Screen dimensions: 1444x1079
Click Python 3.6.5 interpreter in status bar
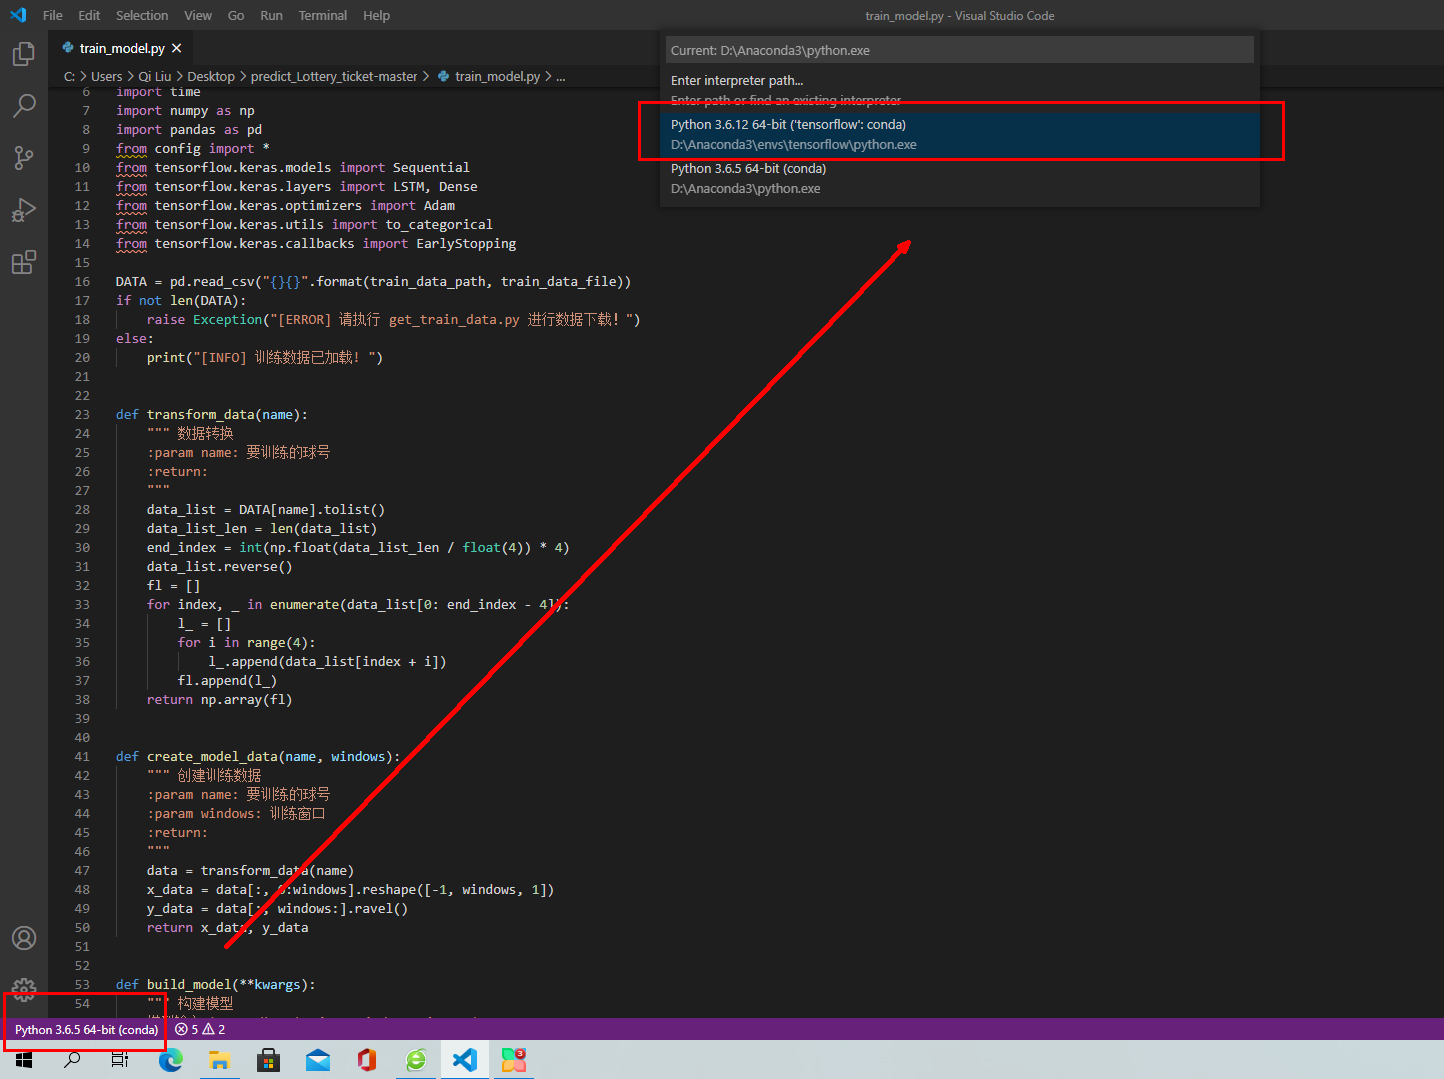pyautogui.click(x=85, y=1029)
